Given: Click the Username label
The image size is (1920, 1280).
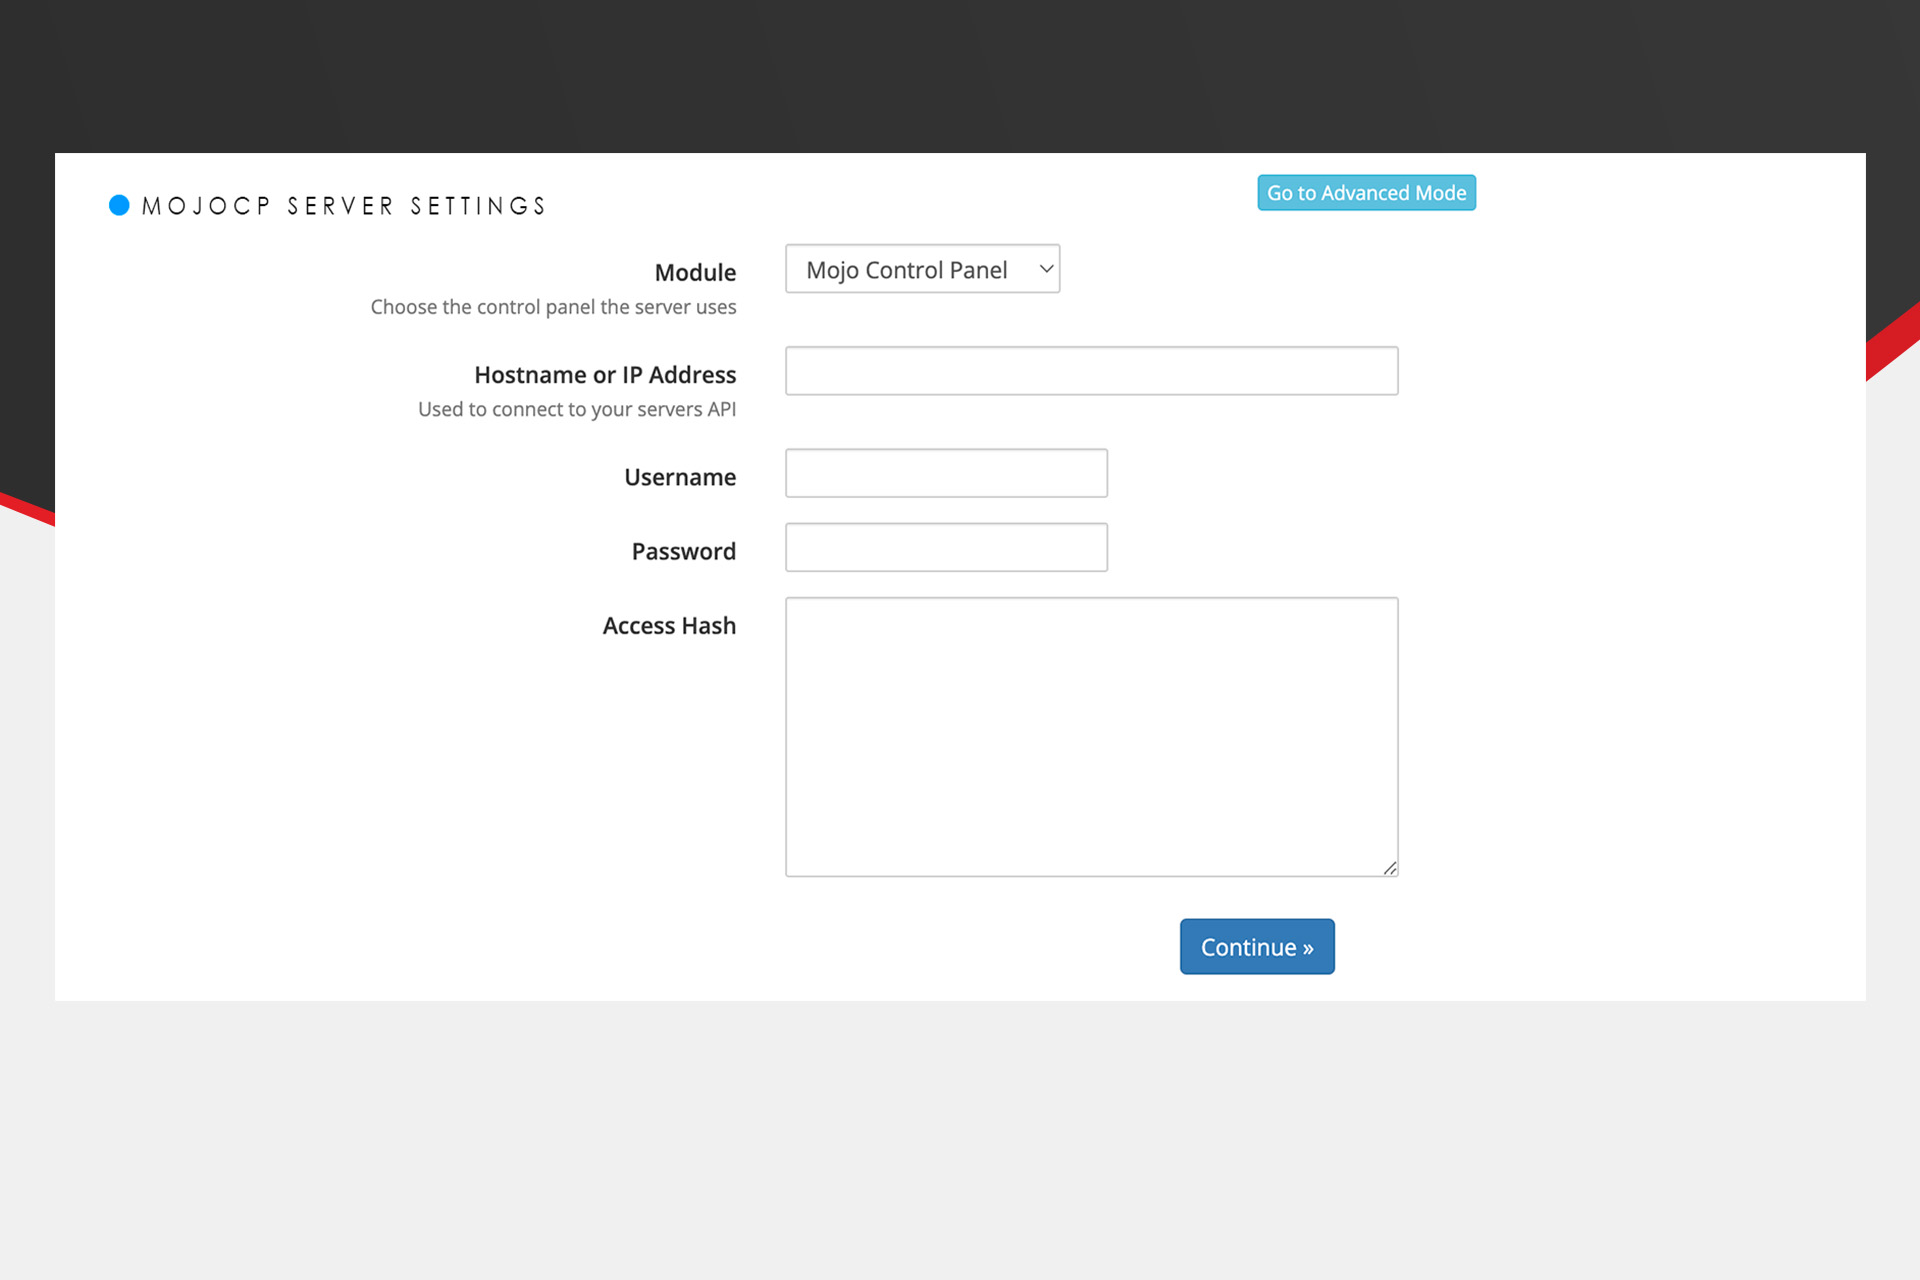Looking at the screenshot, I should [x=680, y=477].
